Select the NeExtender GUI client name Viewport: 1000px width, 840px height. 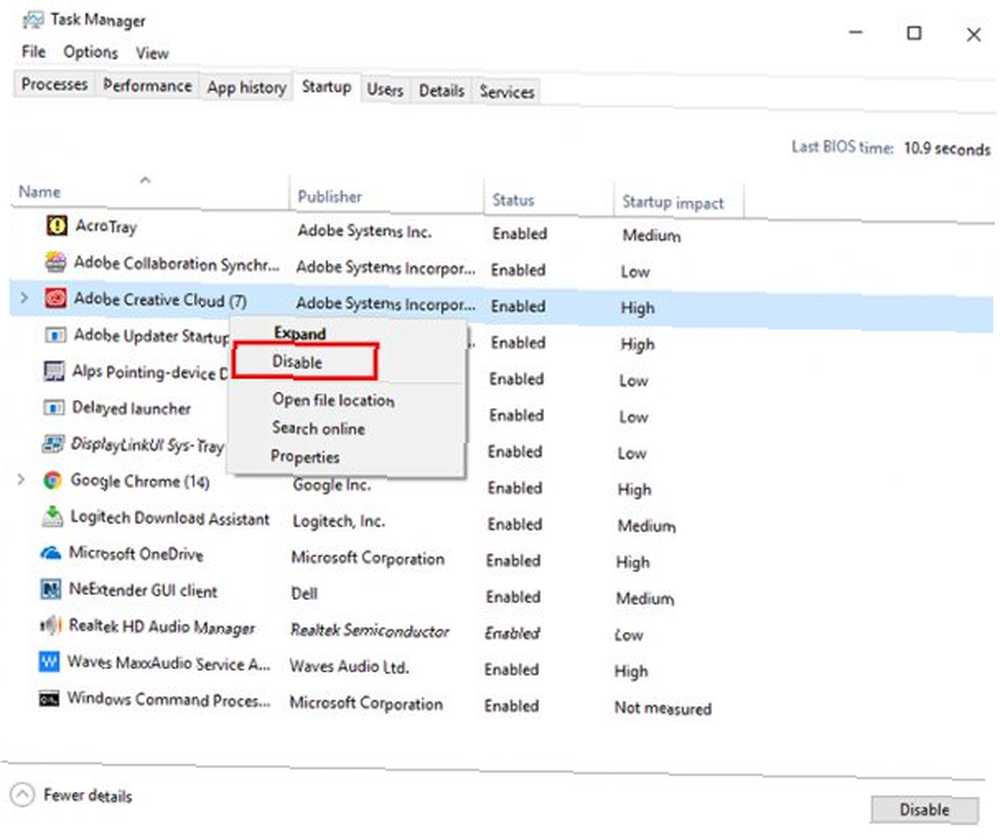tap(143, 590)
